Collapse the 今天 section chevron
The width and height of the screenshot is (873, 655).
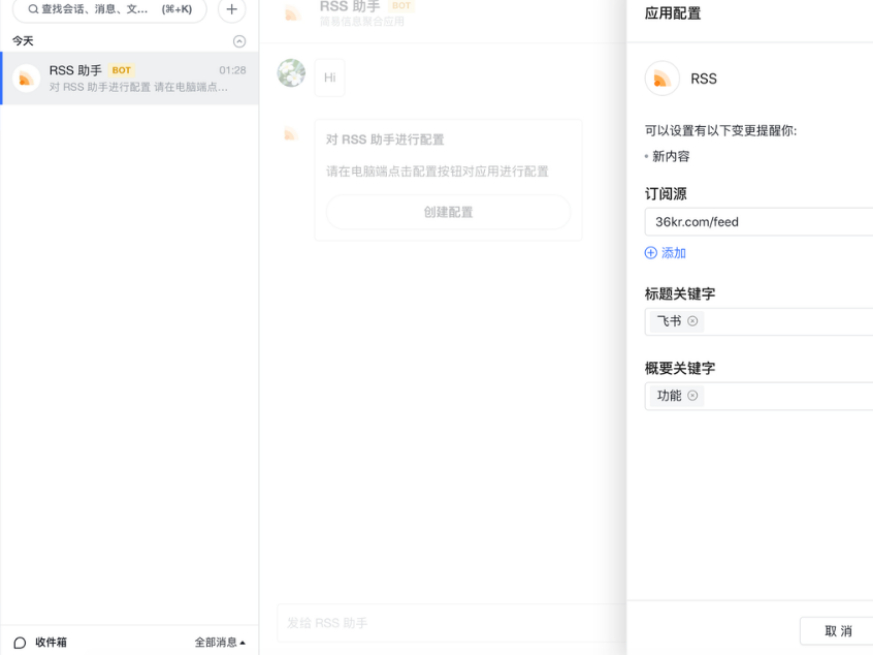(x=239, y=41)
